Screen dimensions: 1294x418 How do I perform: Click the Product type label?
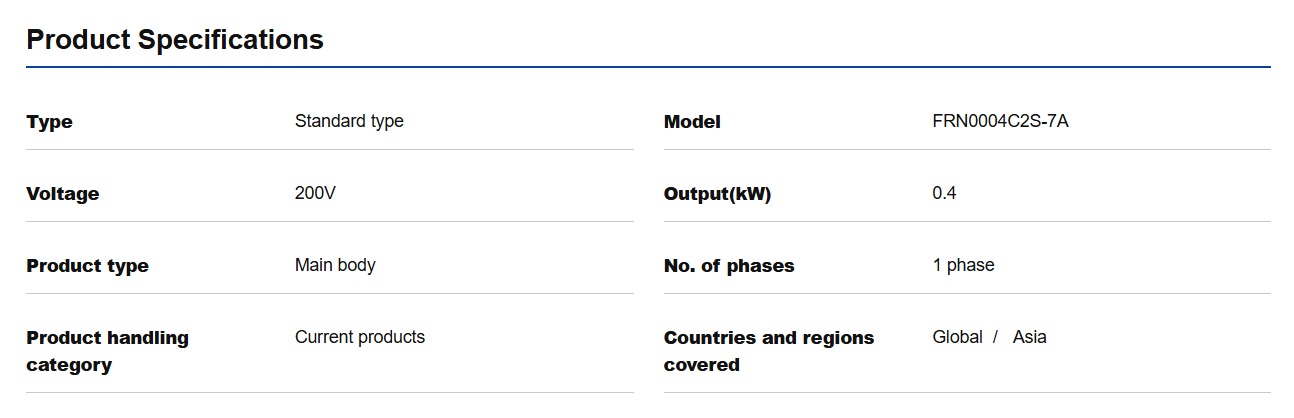point(87,266)
